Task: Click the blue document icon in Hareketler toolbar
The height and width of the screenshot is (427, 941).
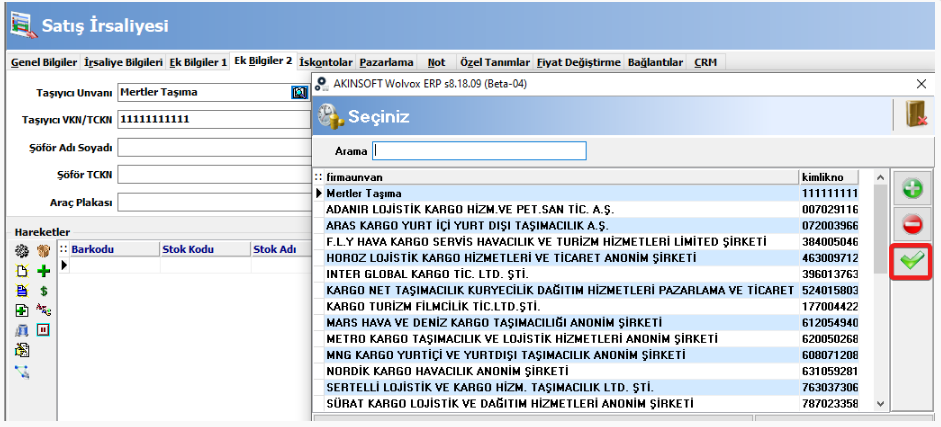Action: [x=22, y=291]
